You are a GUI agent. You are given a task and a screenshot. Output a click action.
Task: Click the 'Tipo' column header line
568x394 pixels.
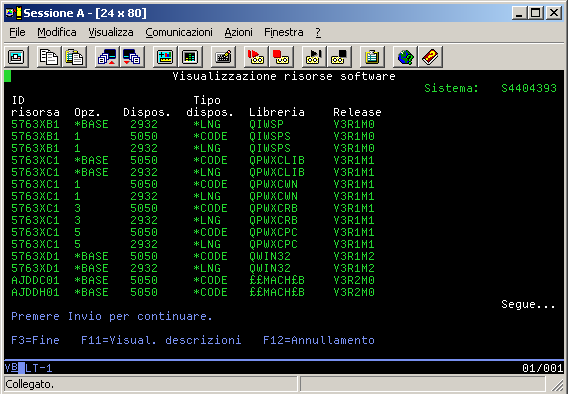pos(207,100)
